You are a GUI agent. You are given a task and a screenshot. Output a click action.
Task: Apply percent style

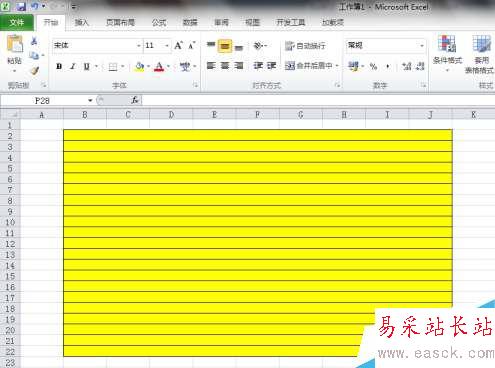click(373, 66)
